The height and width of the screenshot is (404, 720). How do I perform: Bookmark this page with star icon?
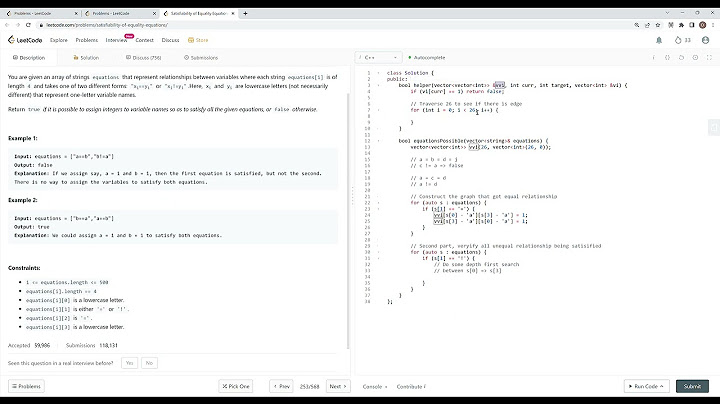tap(658, 25)
